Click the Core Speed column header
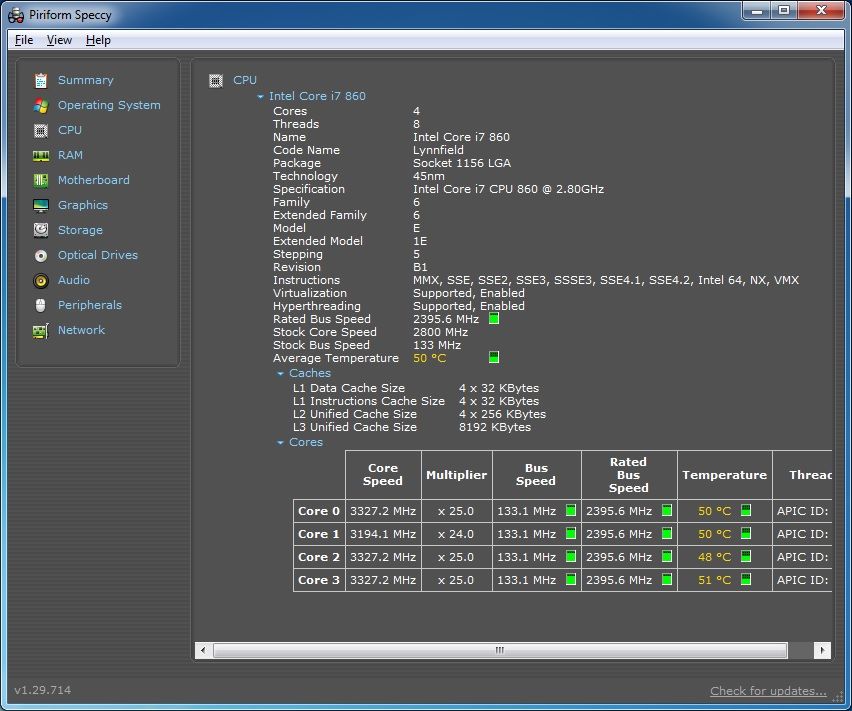This screenshot has width=852, height=711. pyautogui.click(x=383, y=475)
